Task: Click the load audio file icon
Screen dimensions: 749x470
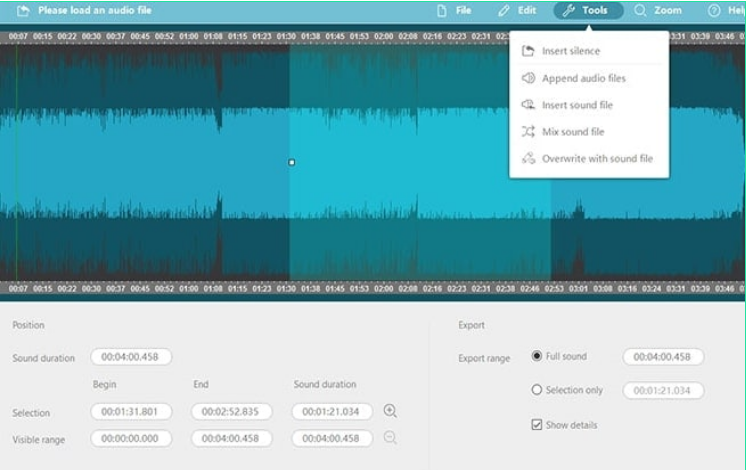Action: (x=23, y=11)
